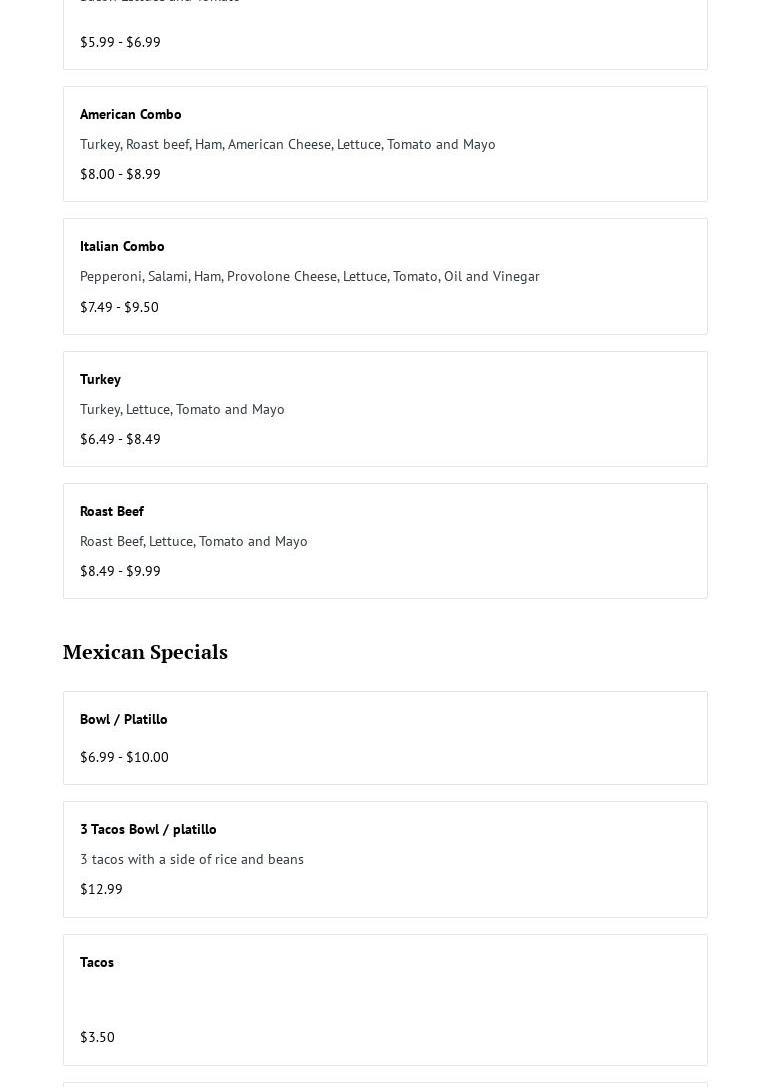The width and height of the screenshot is (770, 1087).
Task: Select the $8.49 - $9.99 price
Action: 120,571
